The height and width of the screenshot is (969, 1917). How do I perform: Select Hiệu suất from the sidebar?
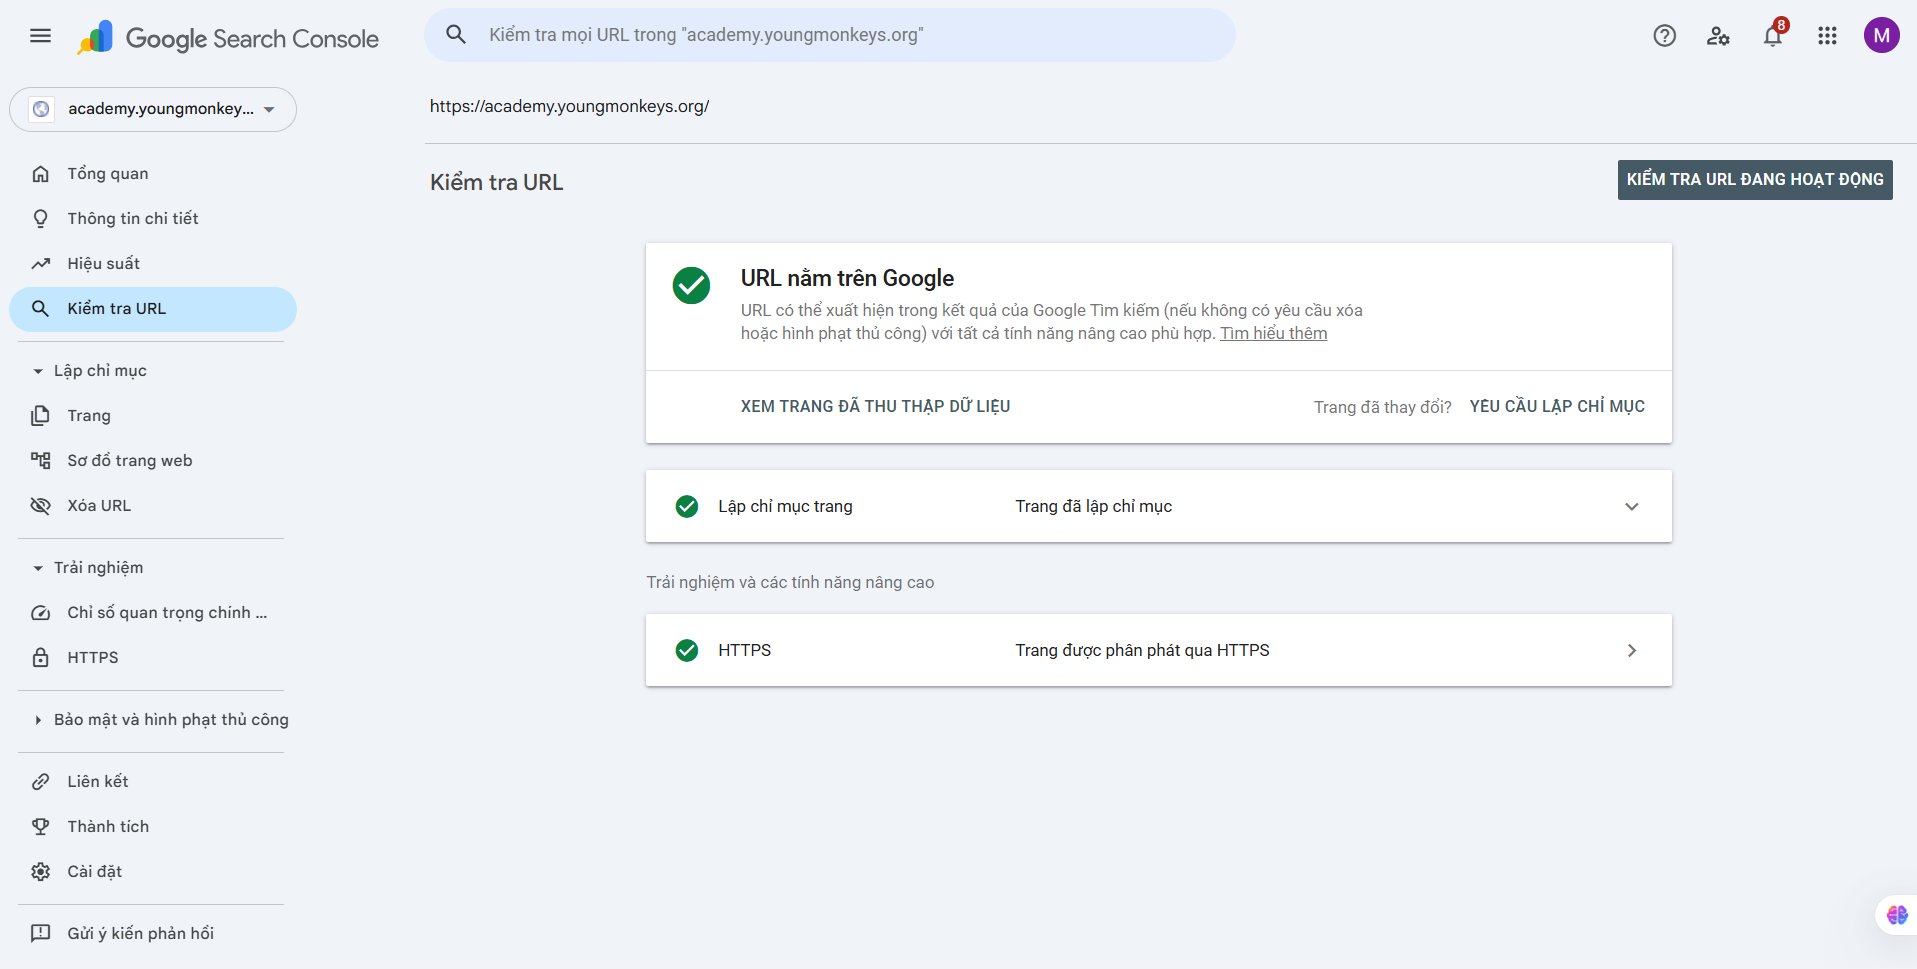pyautogui.click(x=103, y=263)
